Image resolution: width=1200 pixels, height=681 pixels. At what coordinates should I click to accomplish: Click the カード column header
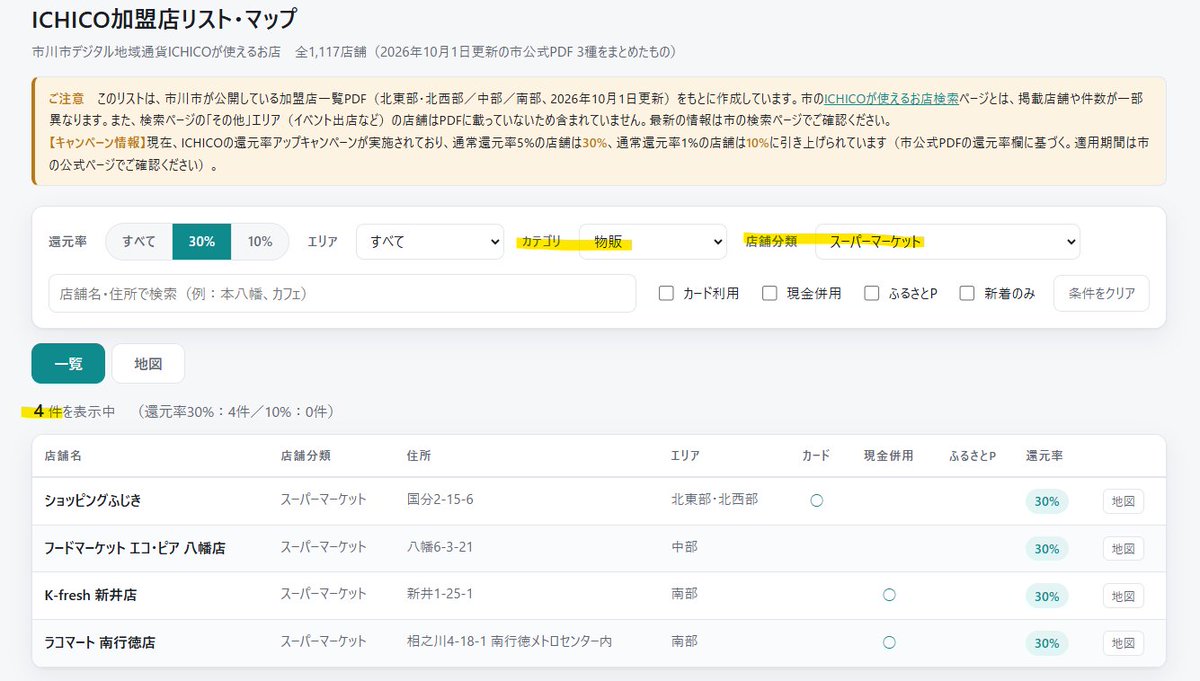coord(816,456)
